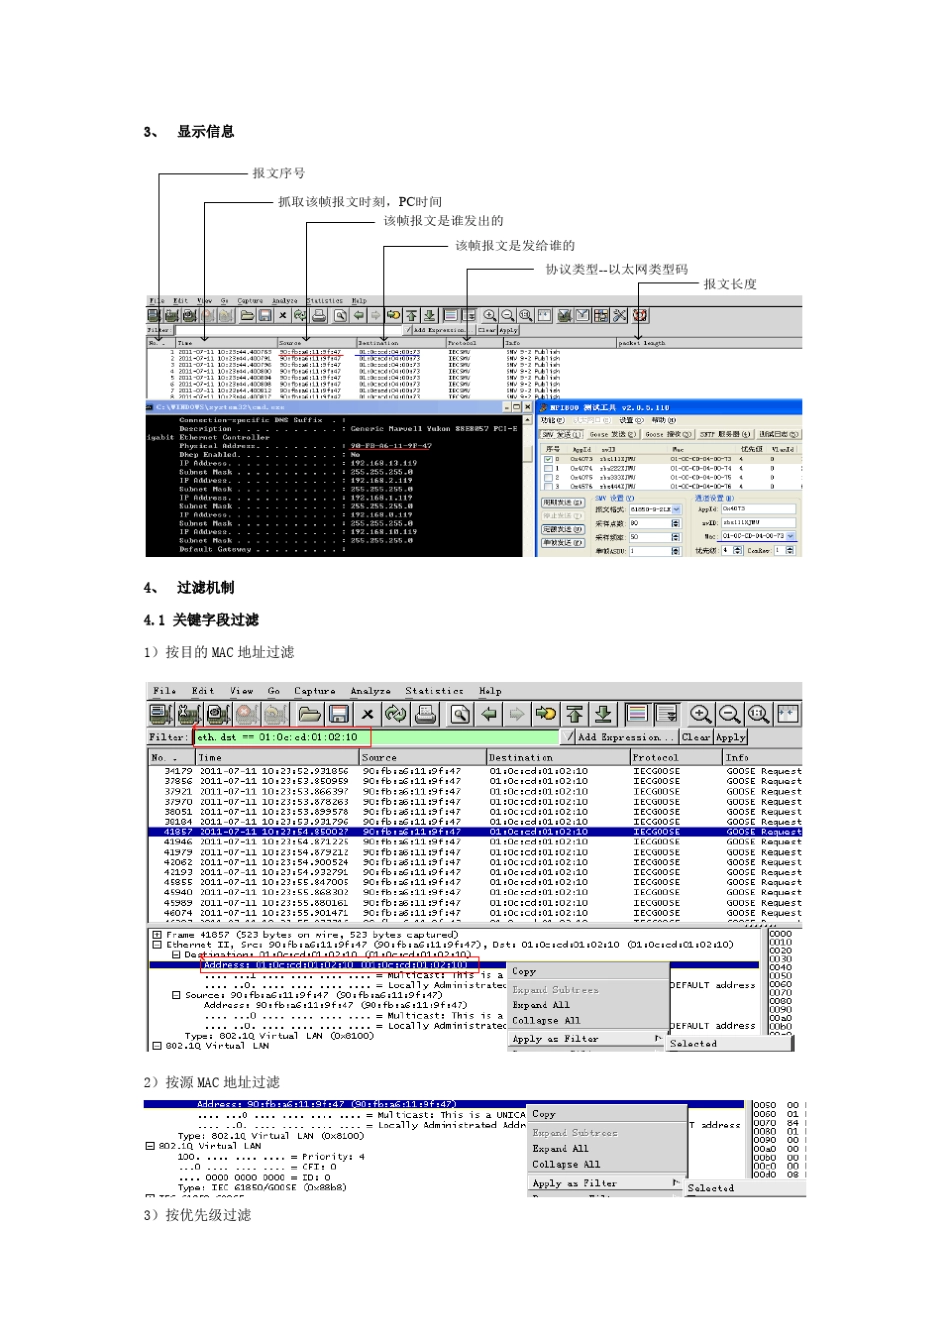The height and width of the screenshot is (1344, 950).
Task: Tick the checkbox for AppId 0x4075 row
Action: [x=548, y=478]
